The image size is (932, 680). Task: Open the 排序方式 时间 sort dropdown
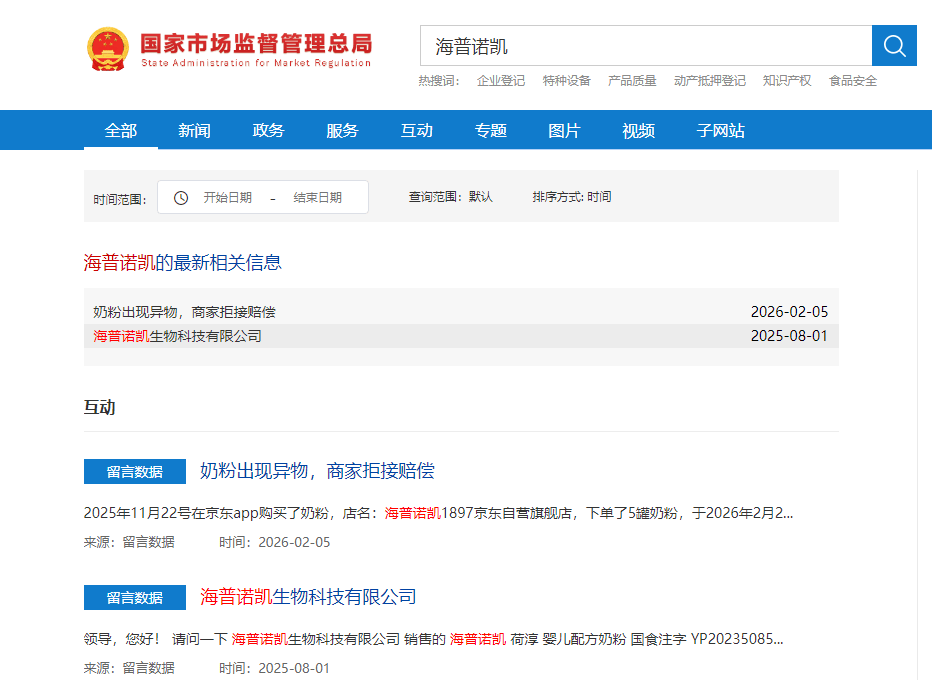tap(572, 197)
